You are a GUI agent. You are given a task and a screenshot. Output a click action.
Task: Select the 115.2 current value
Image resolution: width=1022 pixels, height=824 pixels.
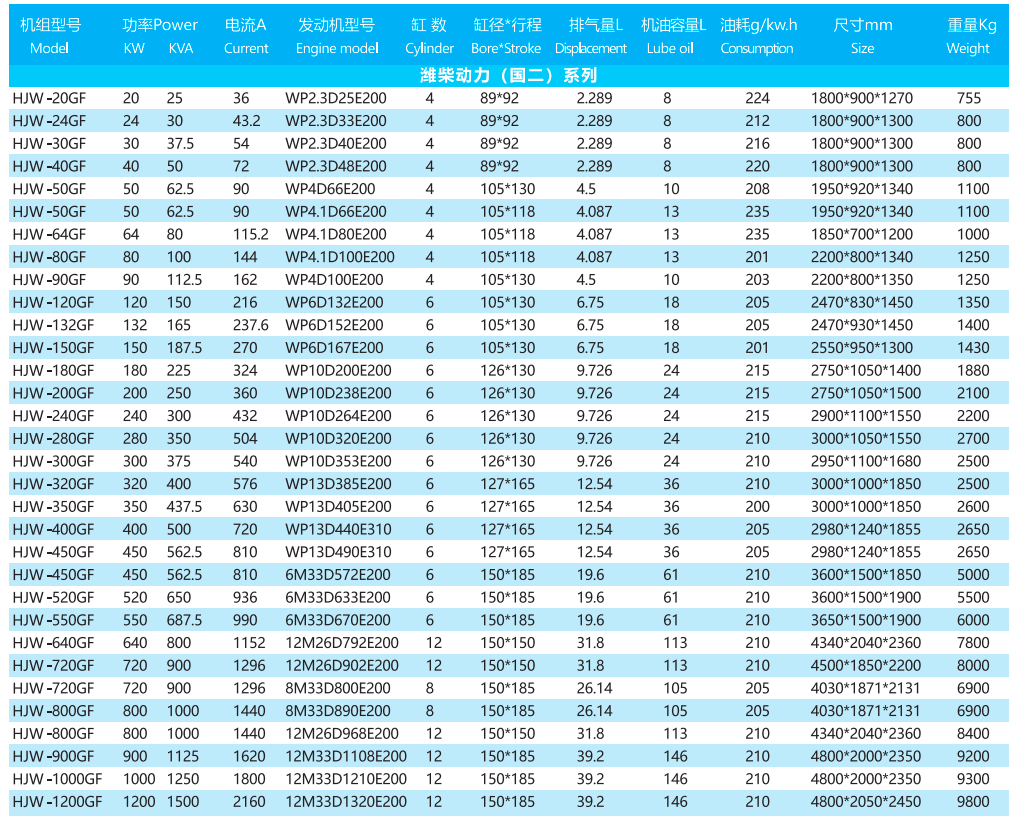point(250,234)
